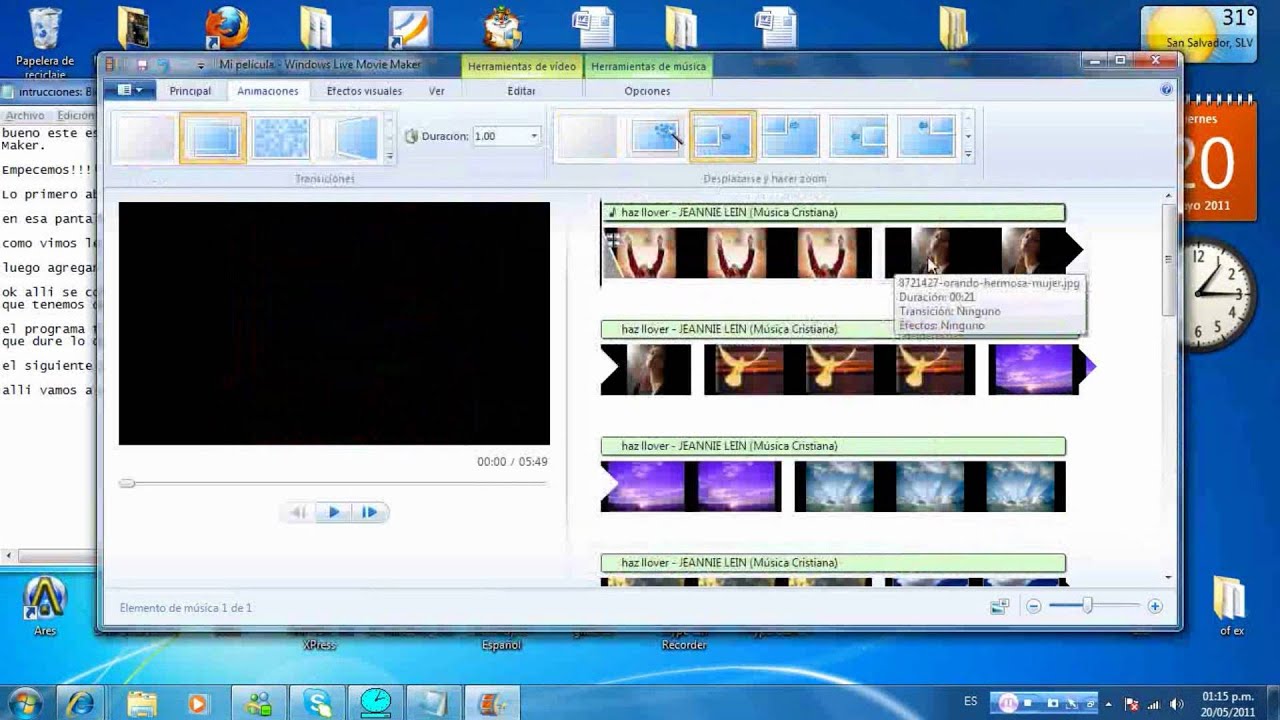Open Windows Explorer from the taskbar
This screenshot has height=720, width=1280.
(141, 702)
